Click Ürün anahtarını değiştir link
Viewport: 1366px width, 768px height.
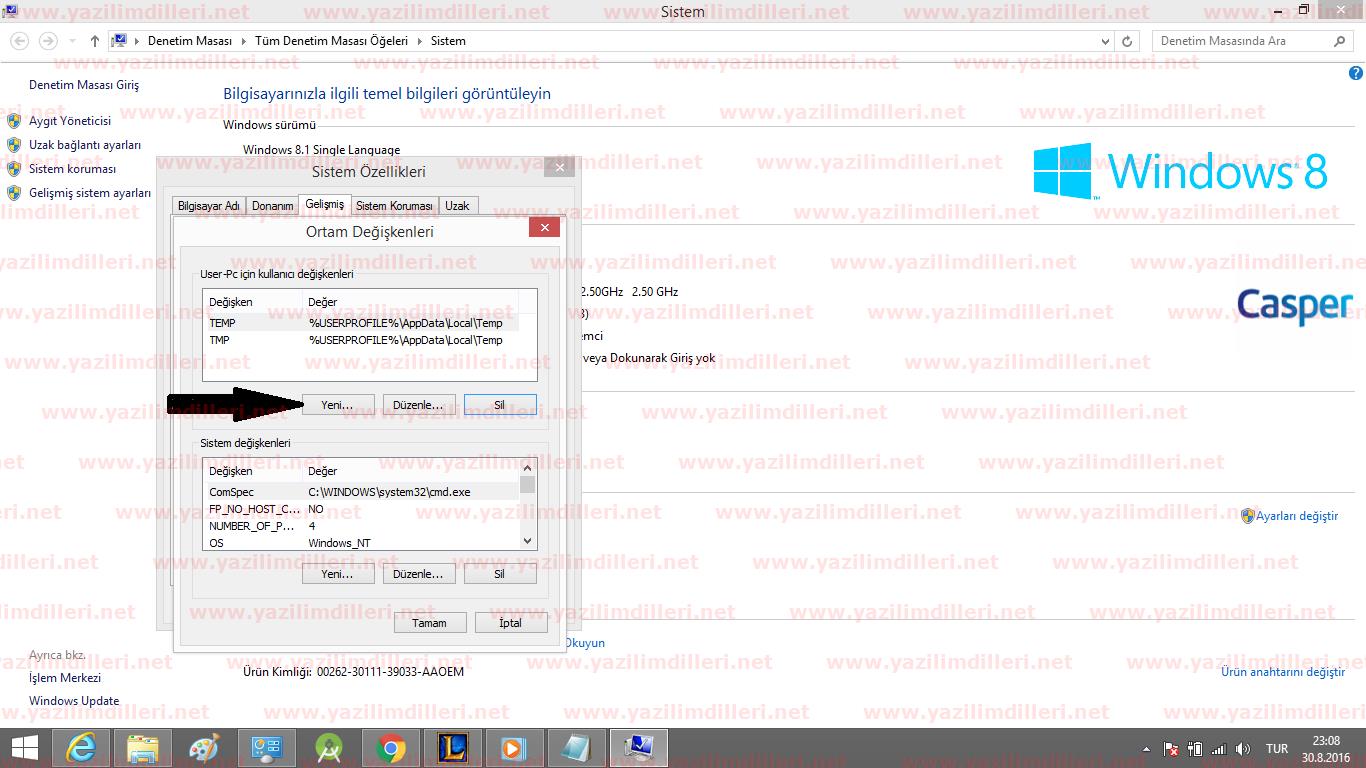(1283, 672)
